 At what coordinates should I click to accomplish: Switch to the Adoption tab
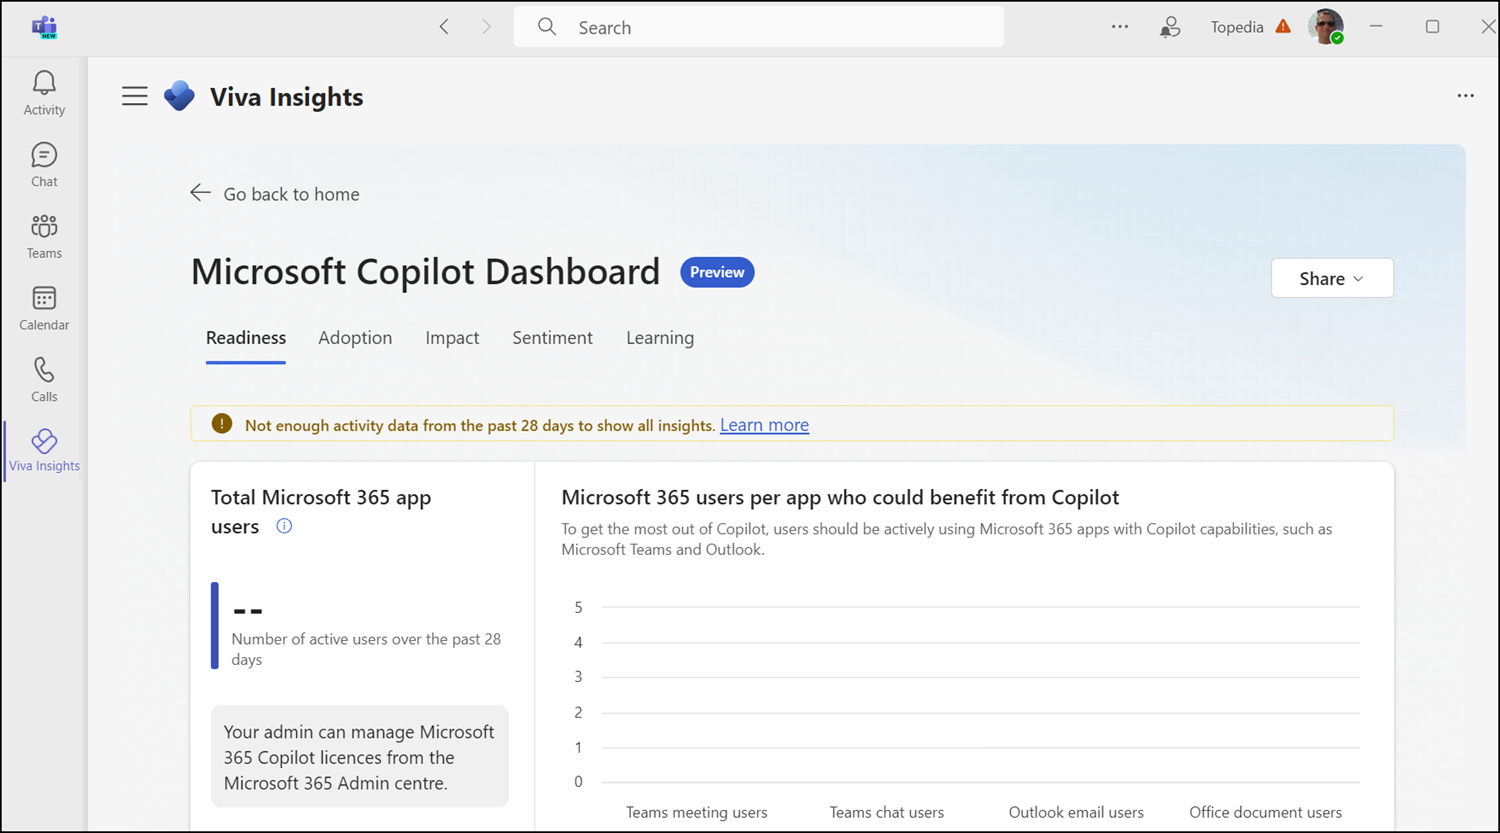(355, 338)
